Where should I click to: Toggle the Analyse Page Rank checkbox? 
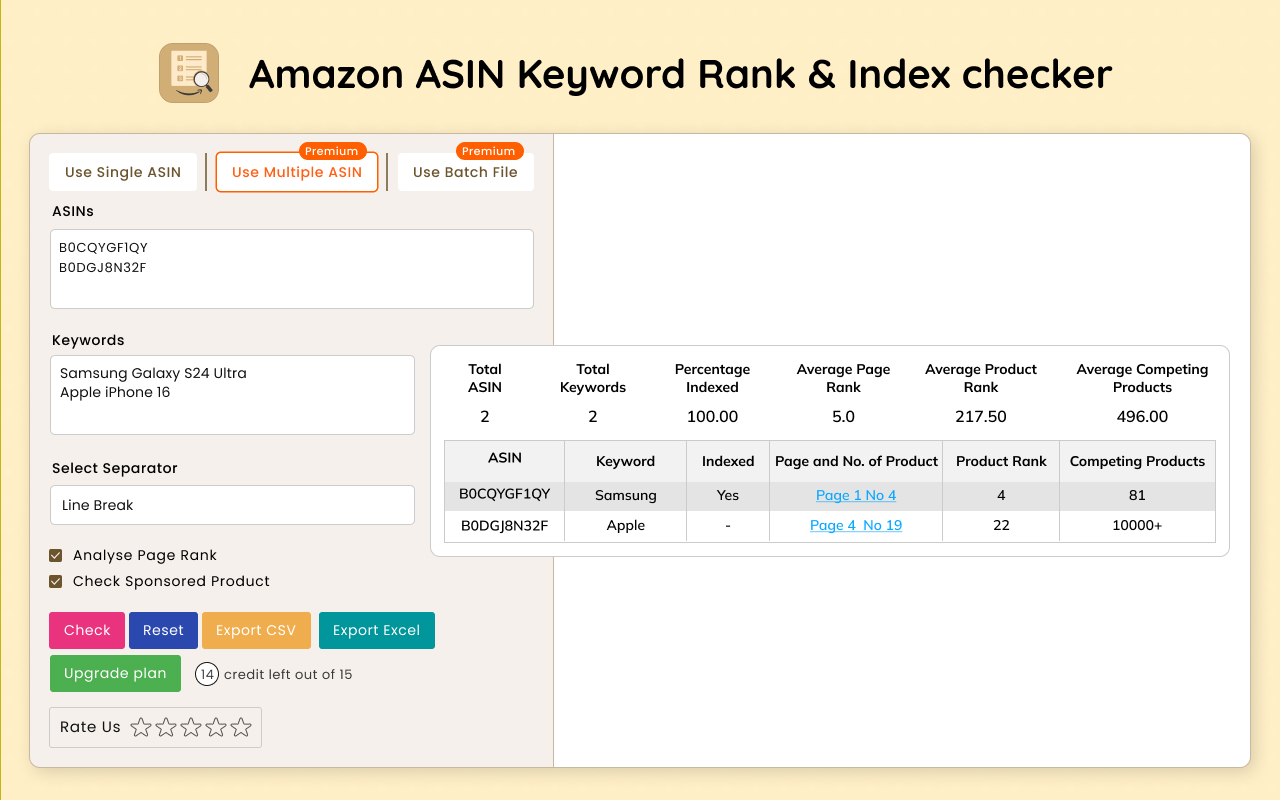tap(56, 555)
